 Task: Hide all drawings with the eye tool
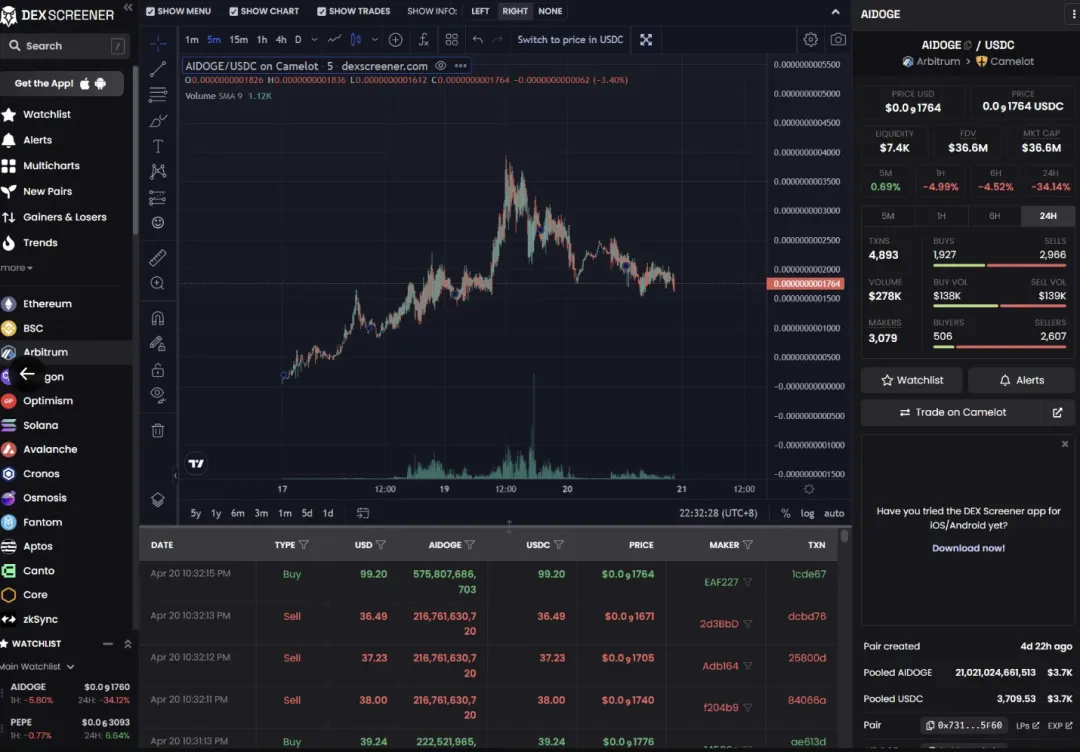(158, 395)
